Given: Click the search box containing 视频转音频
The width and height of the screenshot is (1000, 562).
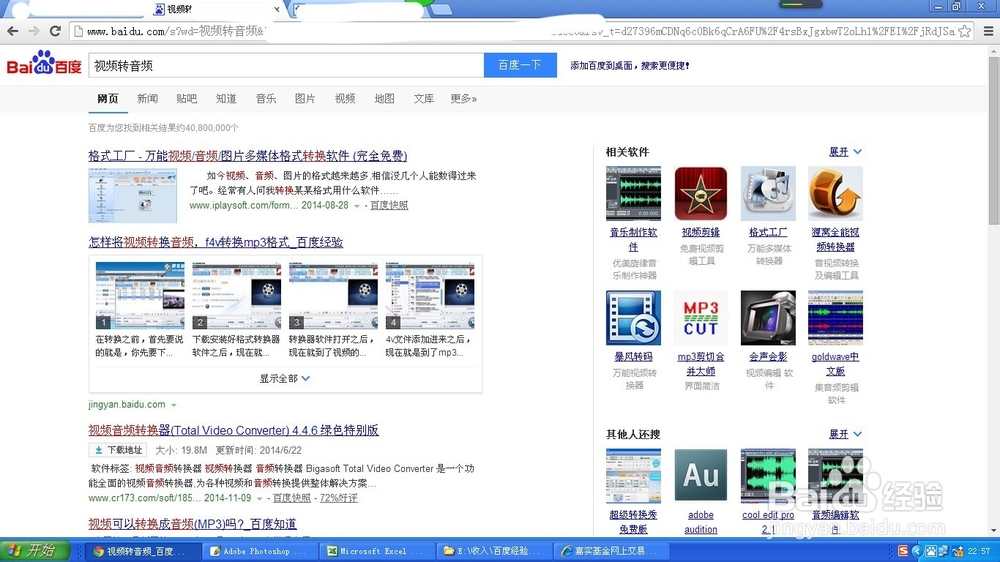Looking at the screenshot, I should tap(286, 65).
